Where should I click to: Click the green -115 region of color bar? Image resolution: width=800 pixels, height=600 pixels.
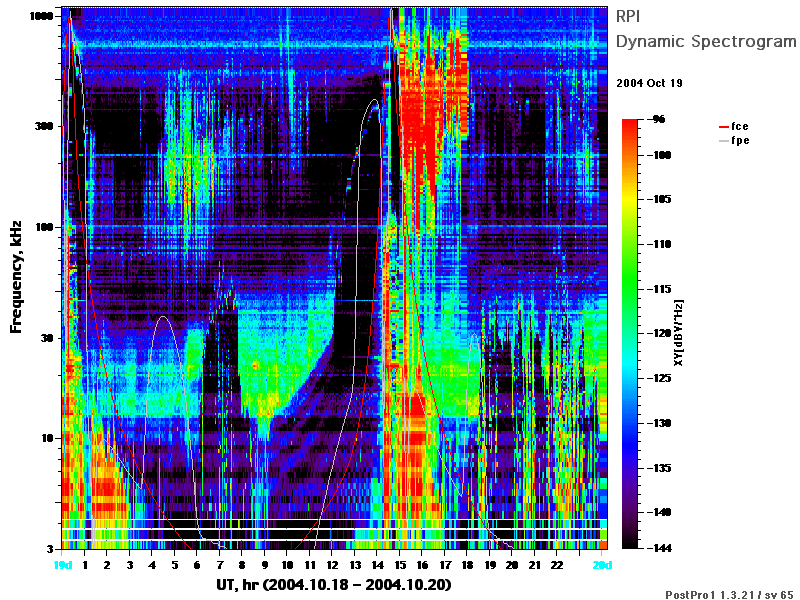tap(630, 289)
